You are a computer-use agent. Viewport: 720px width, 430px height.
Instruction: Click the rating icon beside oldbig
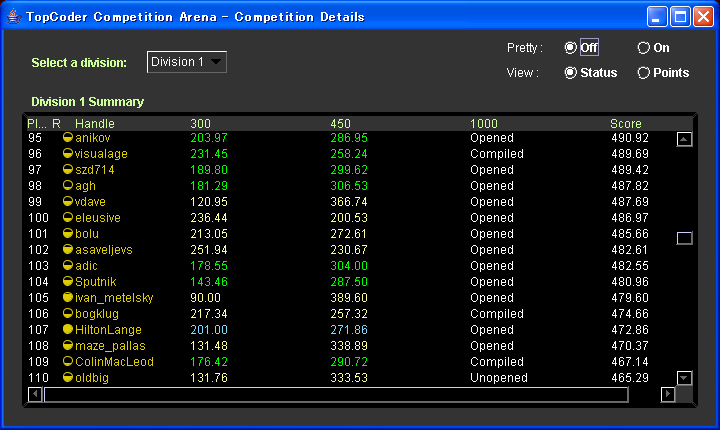[x=68, y=377]
